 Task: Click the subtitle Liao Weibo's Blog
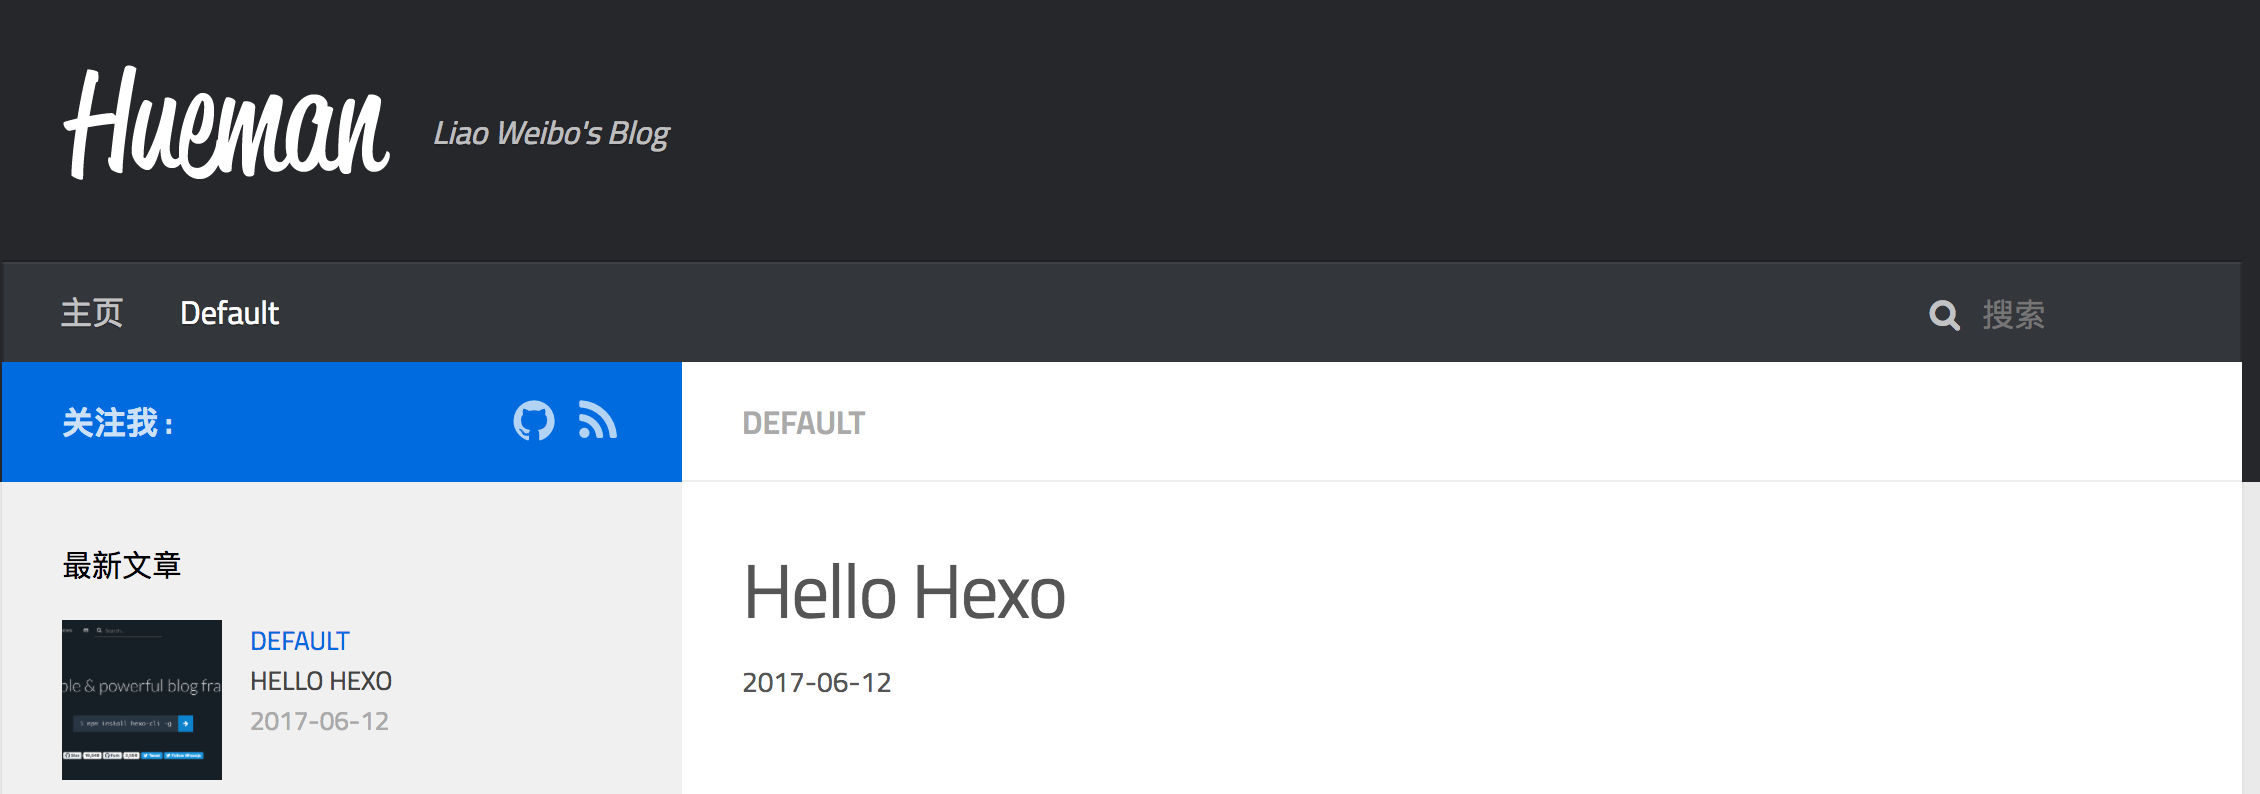tap(552, 132)
